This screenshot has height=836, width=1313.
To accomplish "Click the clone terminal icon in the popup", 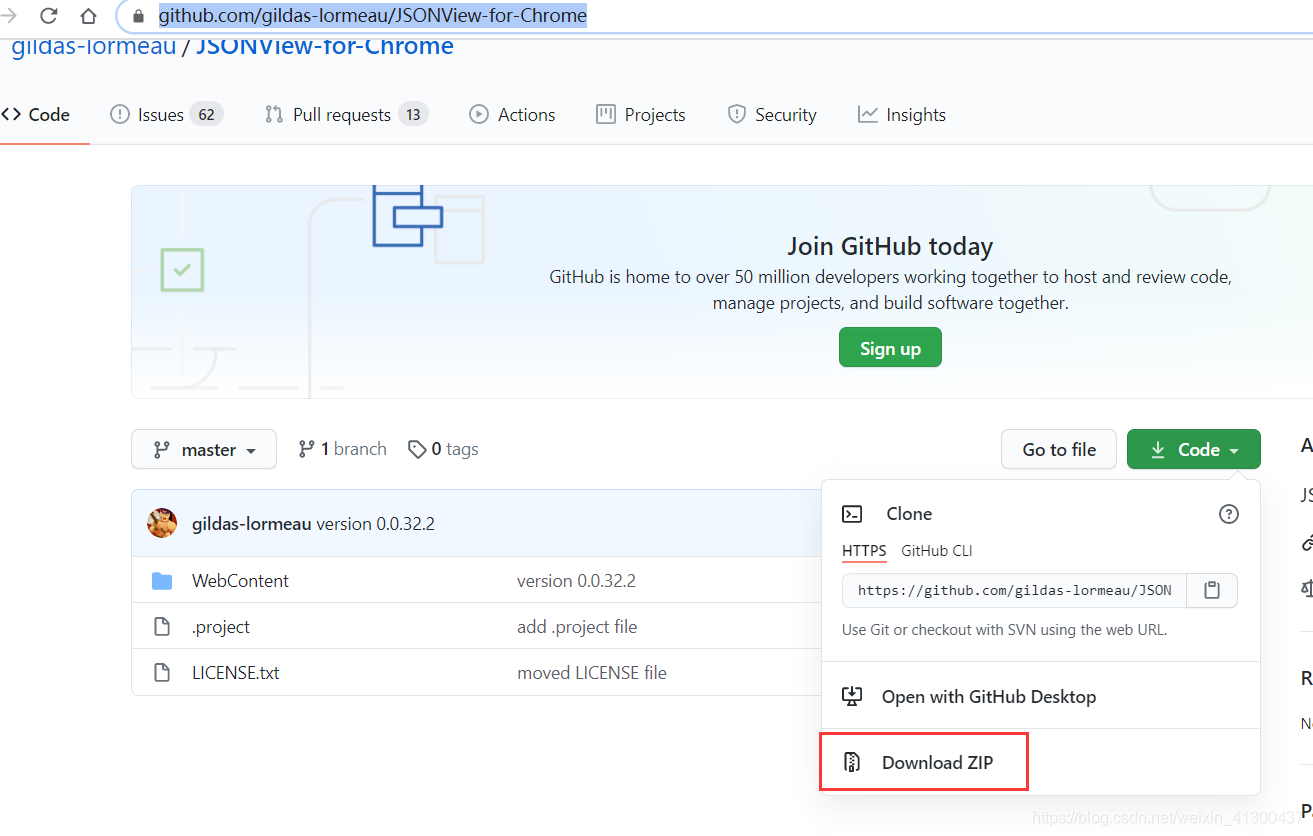I will [852, 513].
